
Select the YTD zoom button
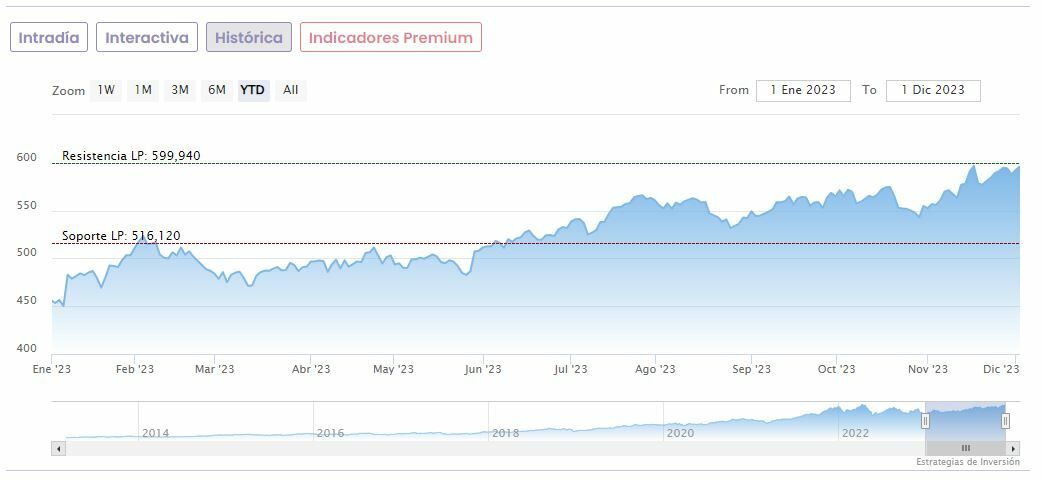click(x=253, y=90)
